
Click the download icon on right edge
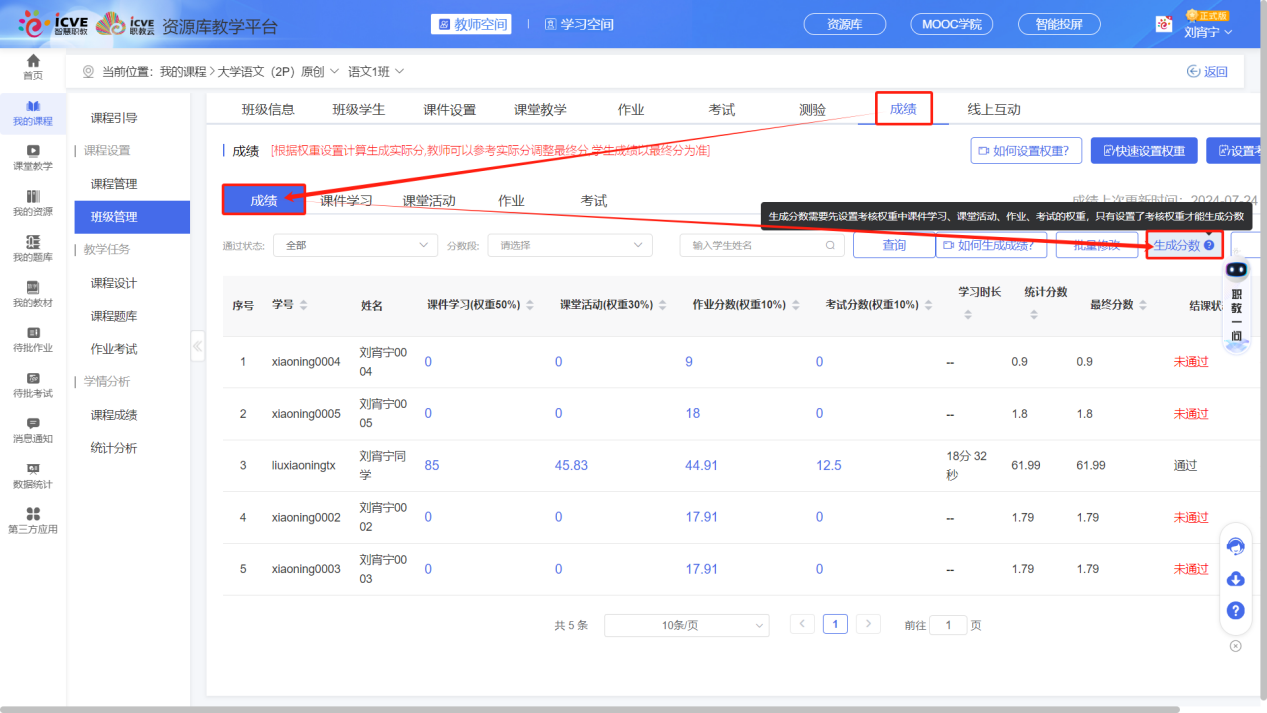1235,578
